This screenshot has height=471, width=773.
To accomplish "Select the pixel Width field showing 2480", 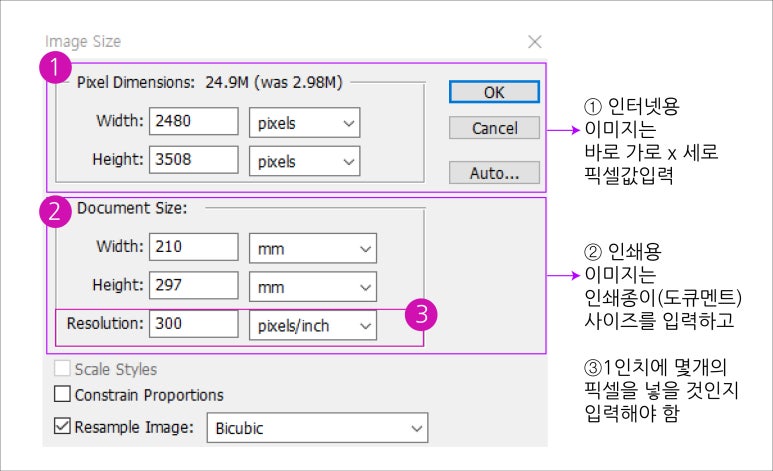I will tap(194, 121).
